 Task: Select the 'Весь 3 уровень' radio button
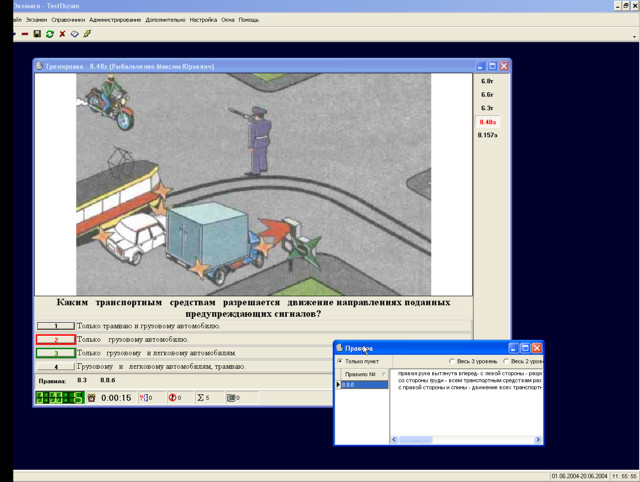point(453,361)
